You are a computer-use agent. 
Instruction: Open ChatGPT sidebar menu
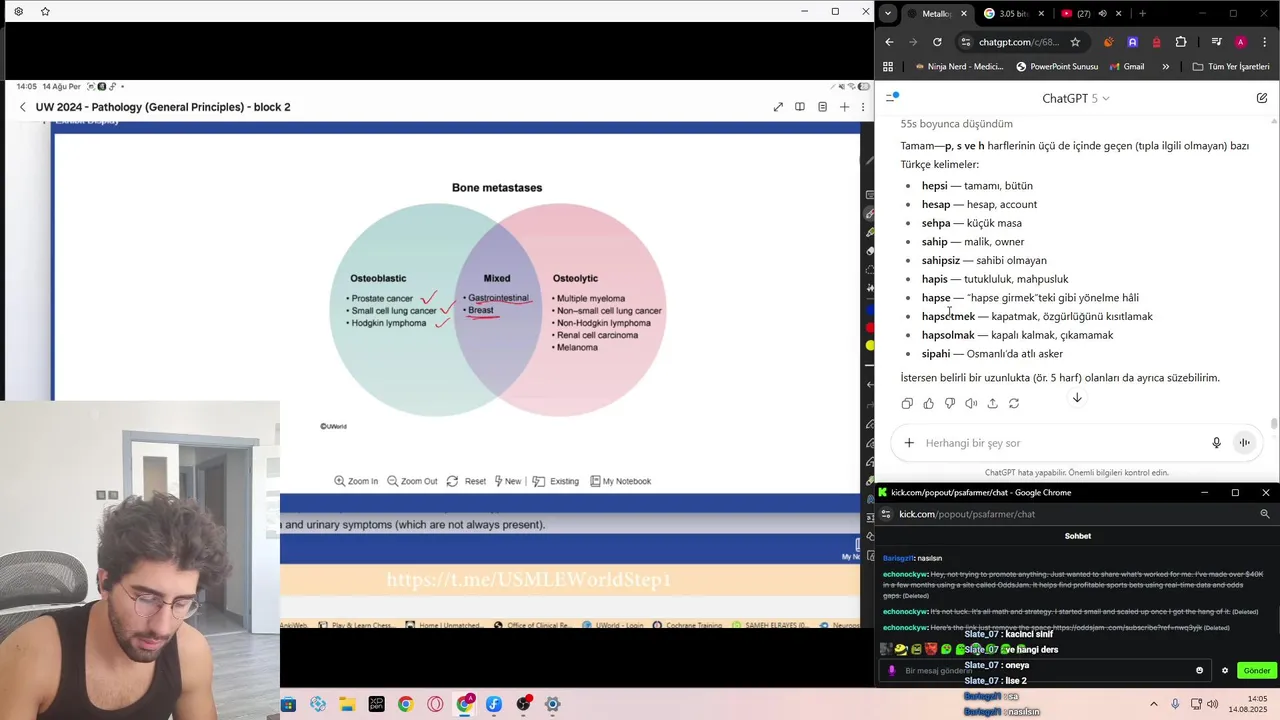point(892,98)
